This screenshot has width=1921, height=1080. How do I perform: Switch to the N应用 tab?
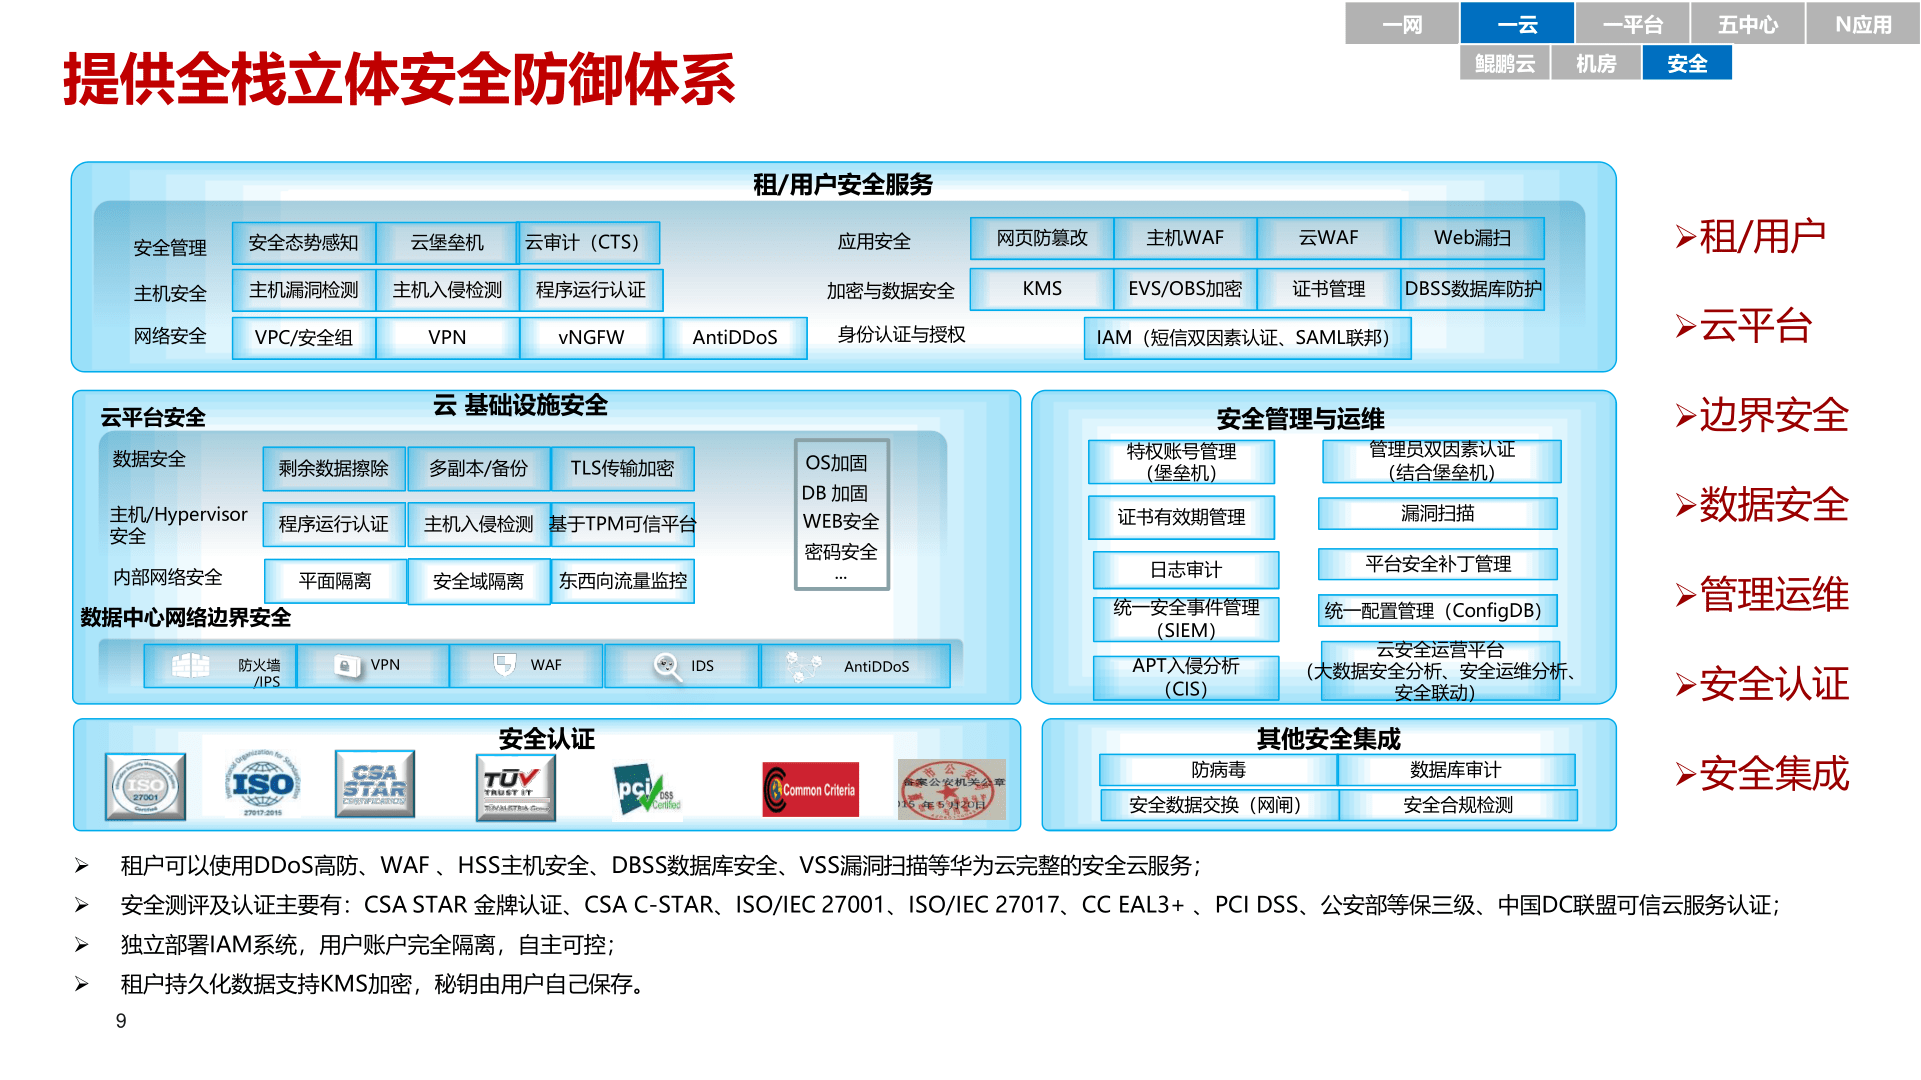tap(1863, 24)
